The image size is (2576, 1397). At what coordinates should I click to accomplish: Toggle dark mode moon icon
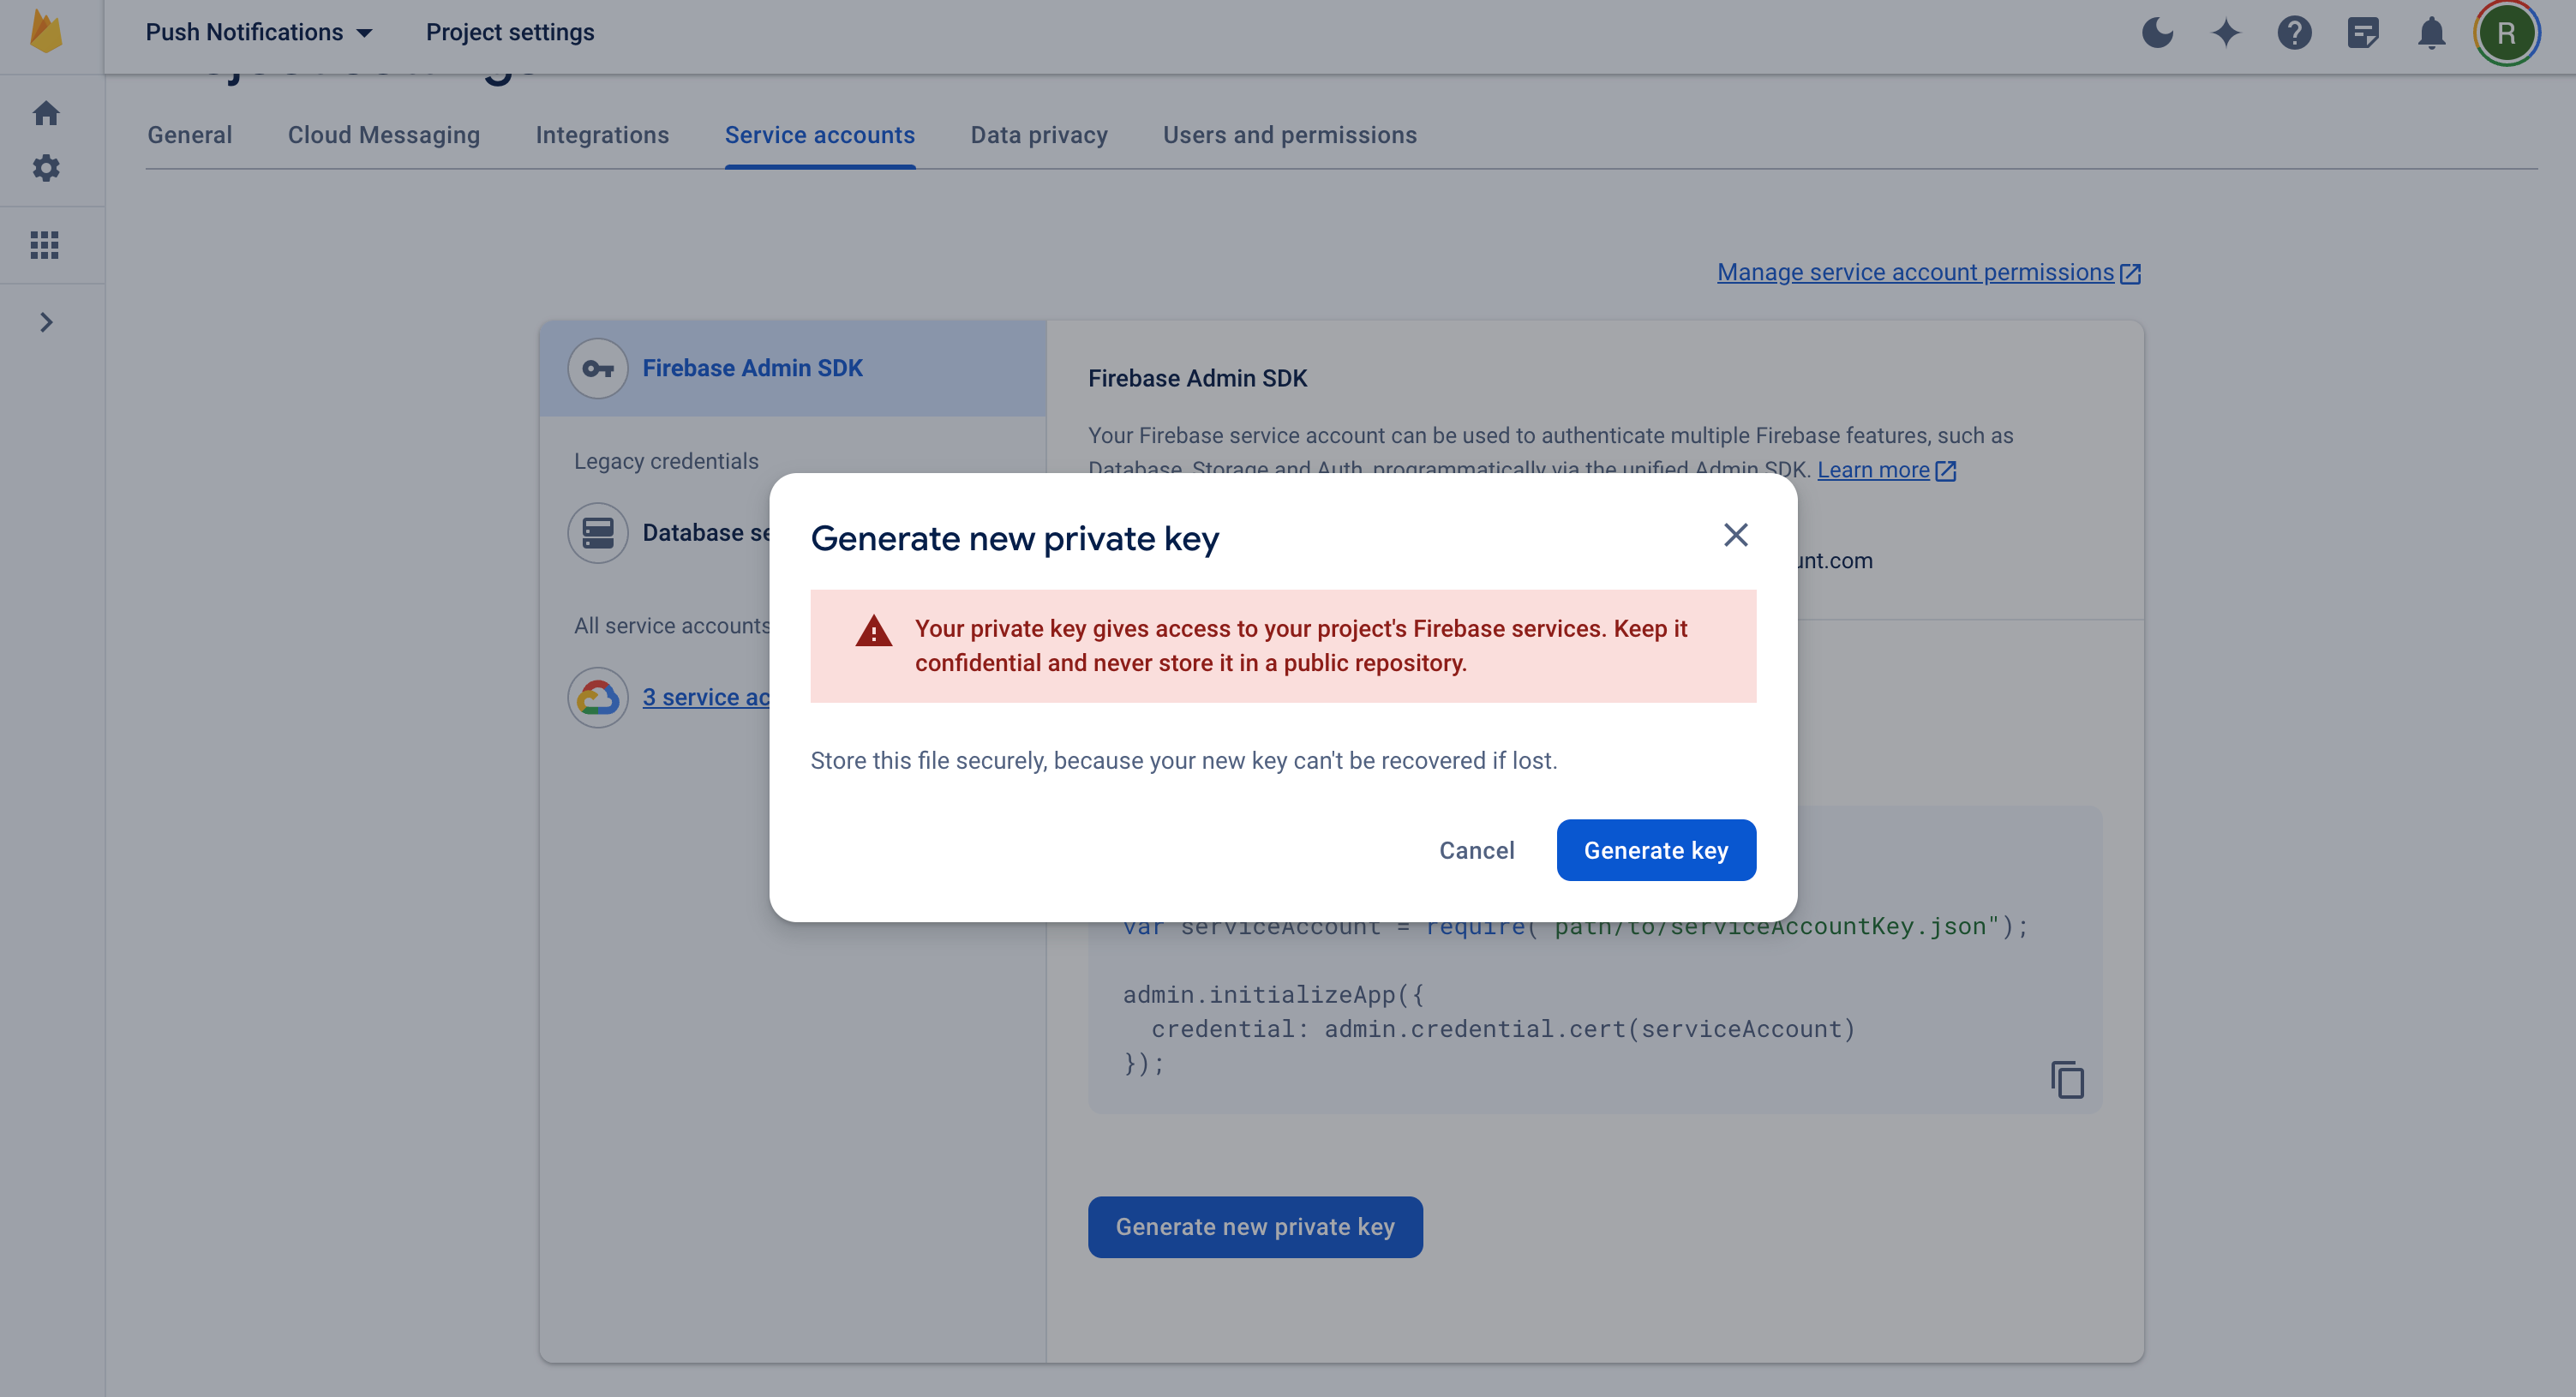[2158, 33]
